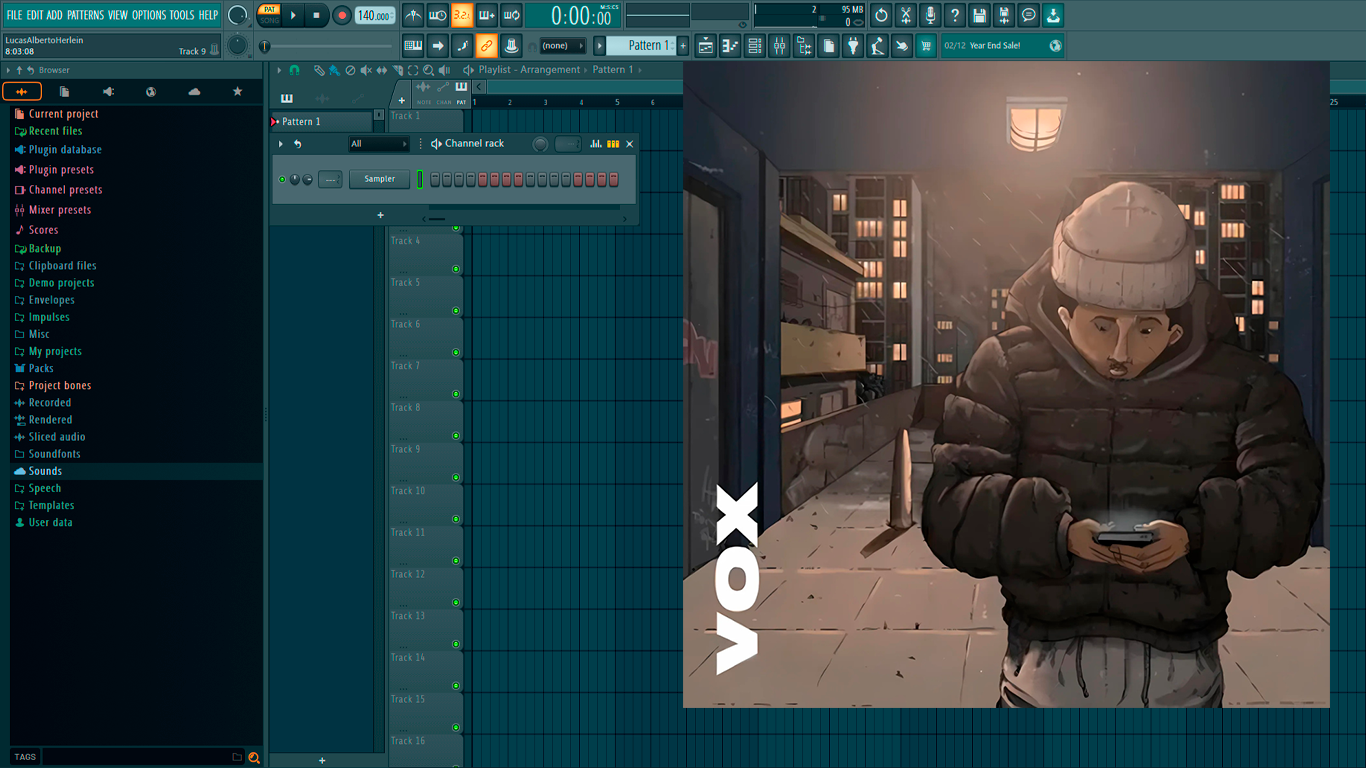This screenshot has width=1366, height=768.
Task: Open the plugin picker plug icon
Action: (x=853, y=45)
